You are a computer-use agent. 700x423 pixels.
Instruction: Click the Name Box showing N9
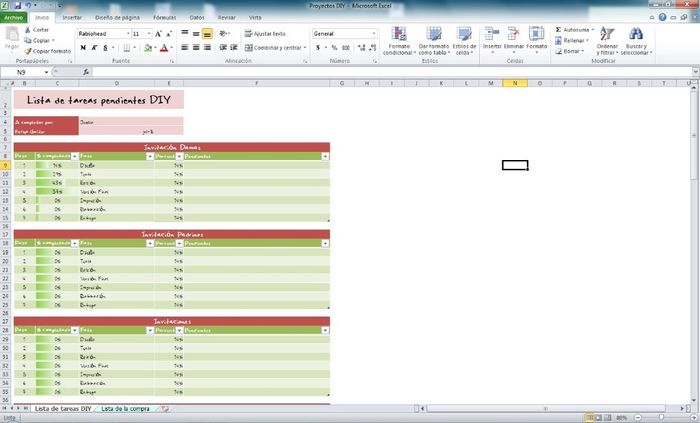pyautogui.click(x=30, y=72)
